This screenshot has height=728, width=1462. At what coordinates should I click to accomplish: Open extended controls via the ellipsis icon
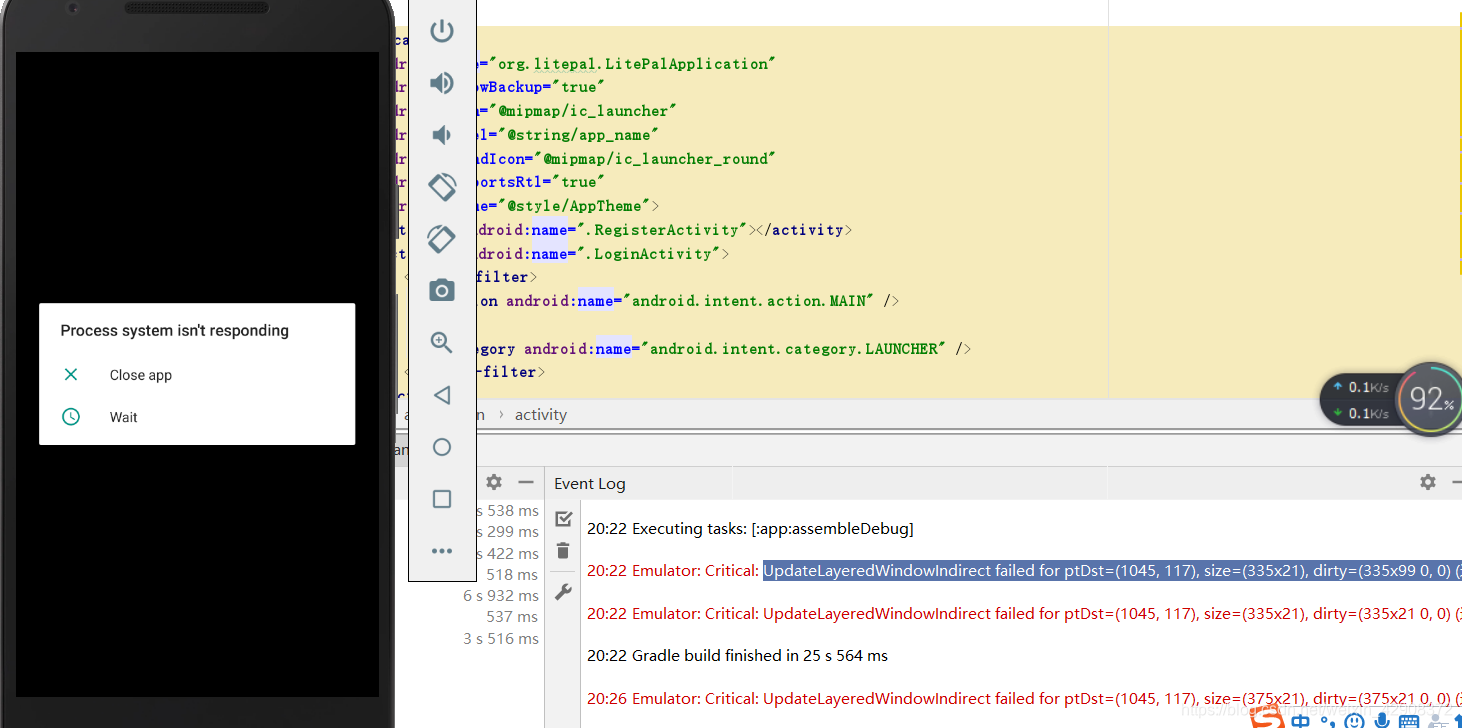(442, 551)
